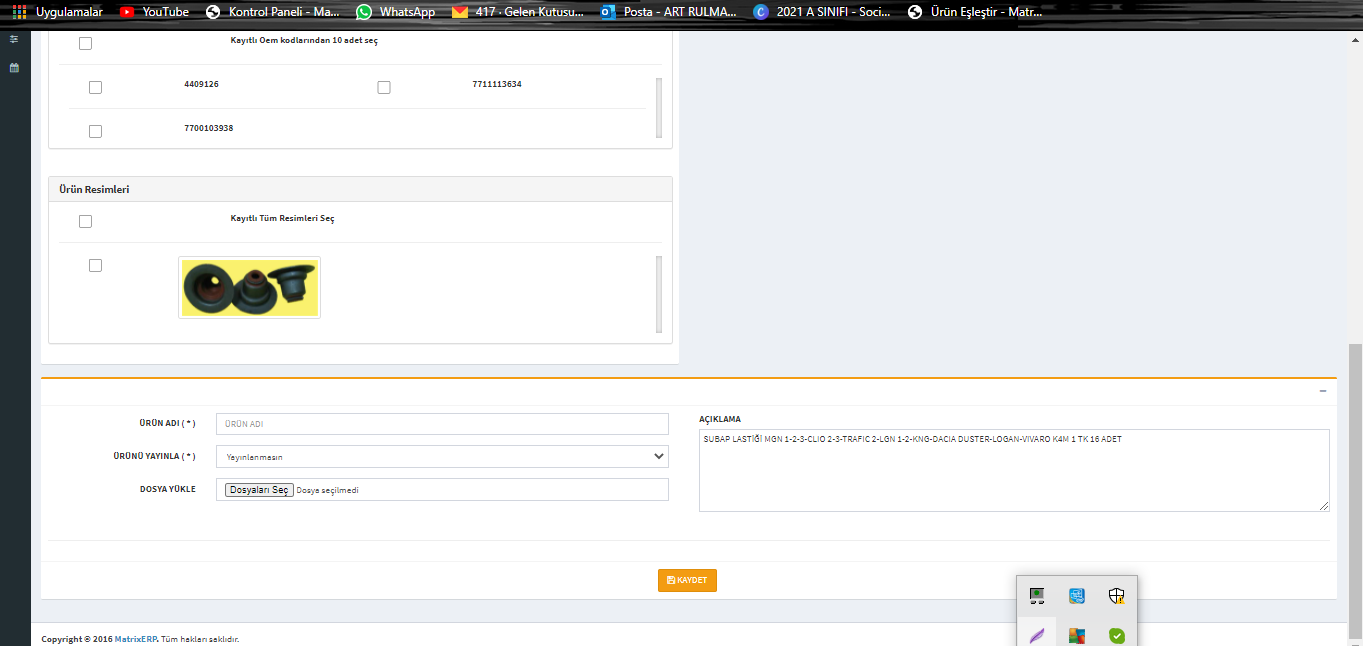
Task: Select the checkbox for OEM code 7700103938
Action: point(95,131)
